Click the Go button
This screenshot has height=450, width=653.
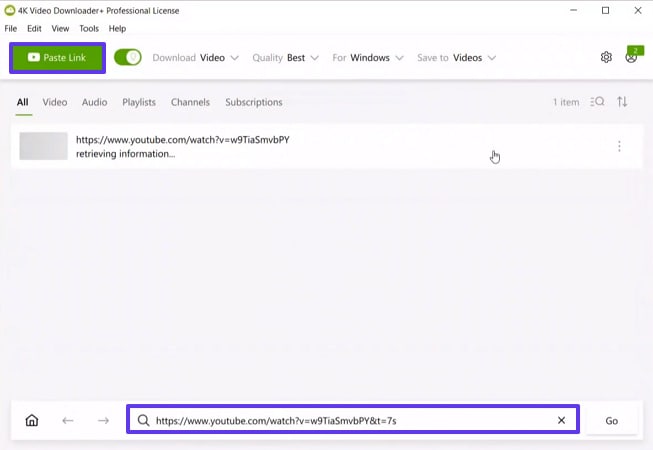click(x=612, y=421)
